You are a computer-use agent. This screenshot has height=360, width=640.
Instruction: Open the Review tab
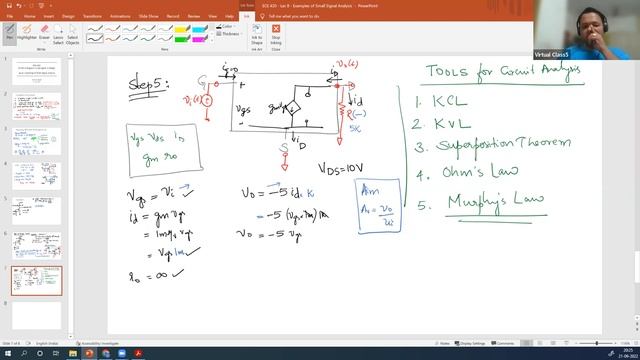tap(194, 16)
